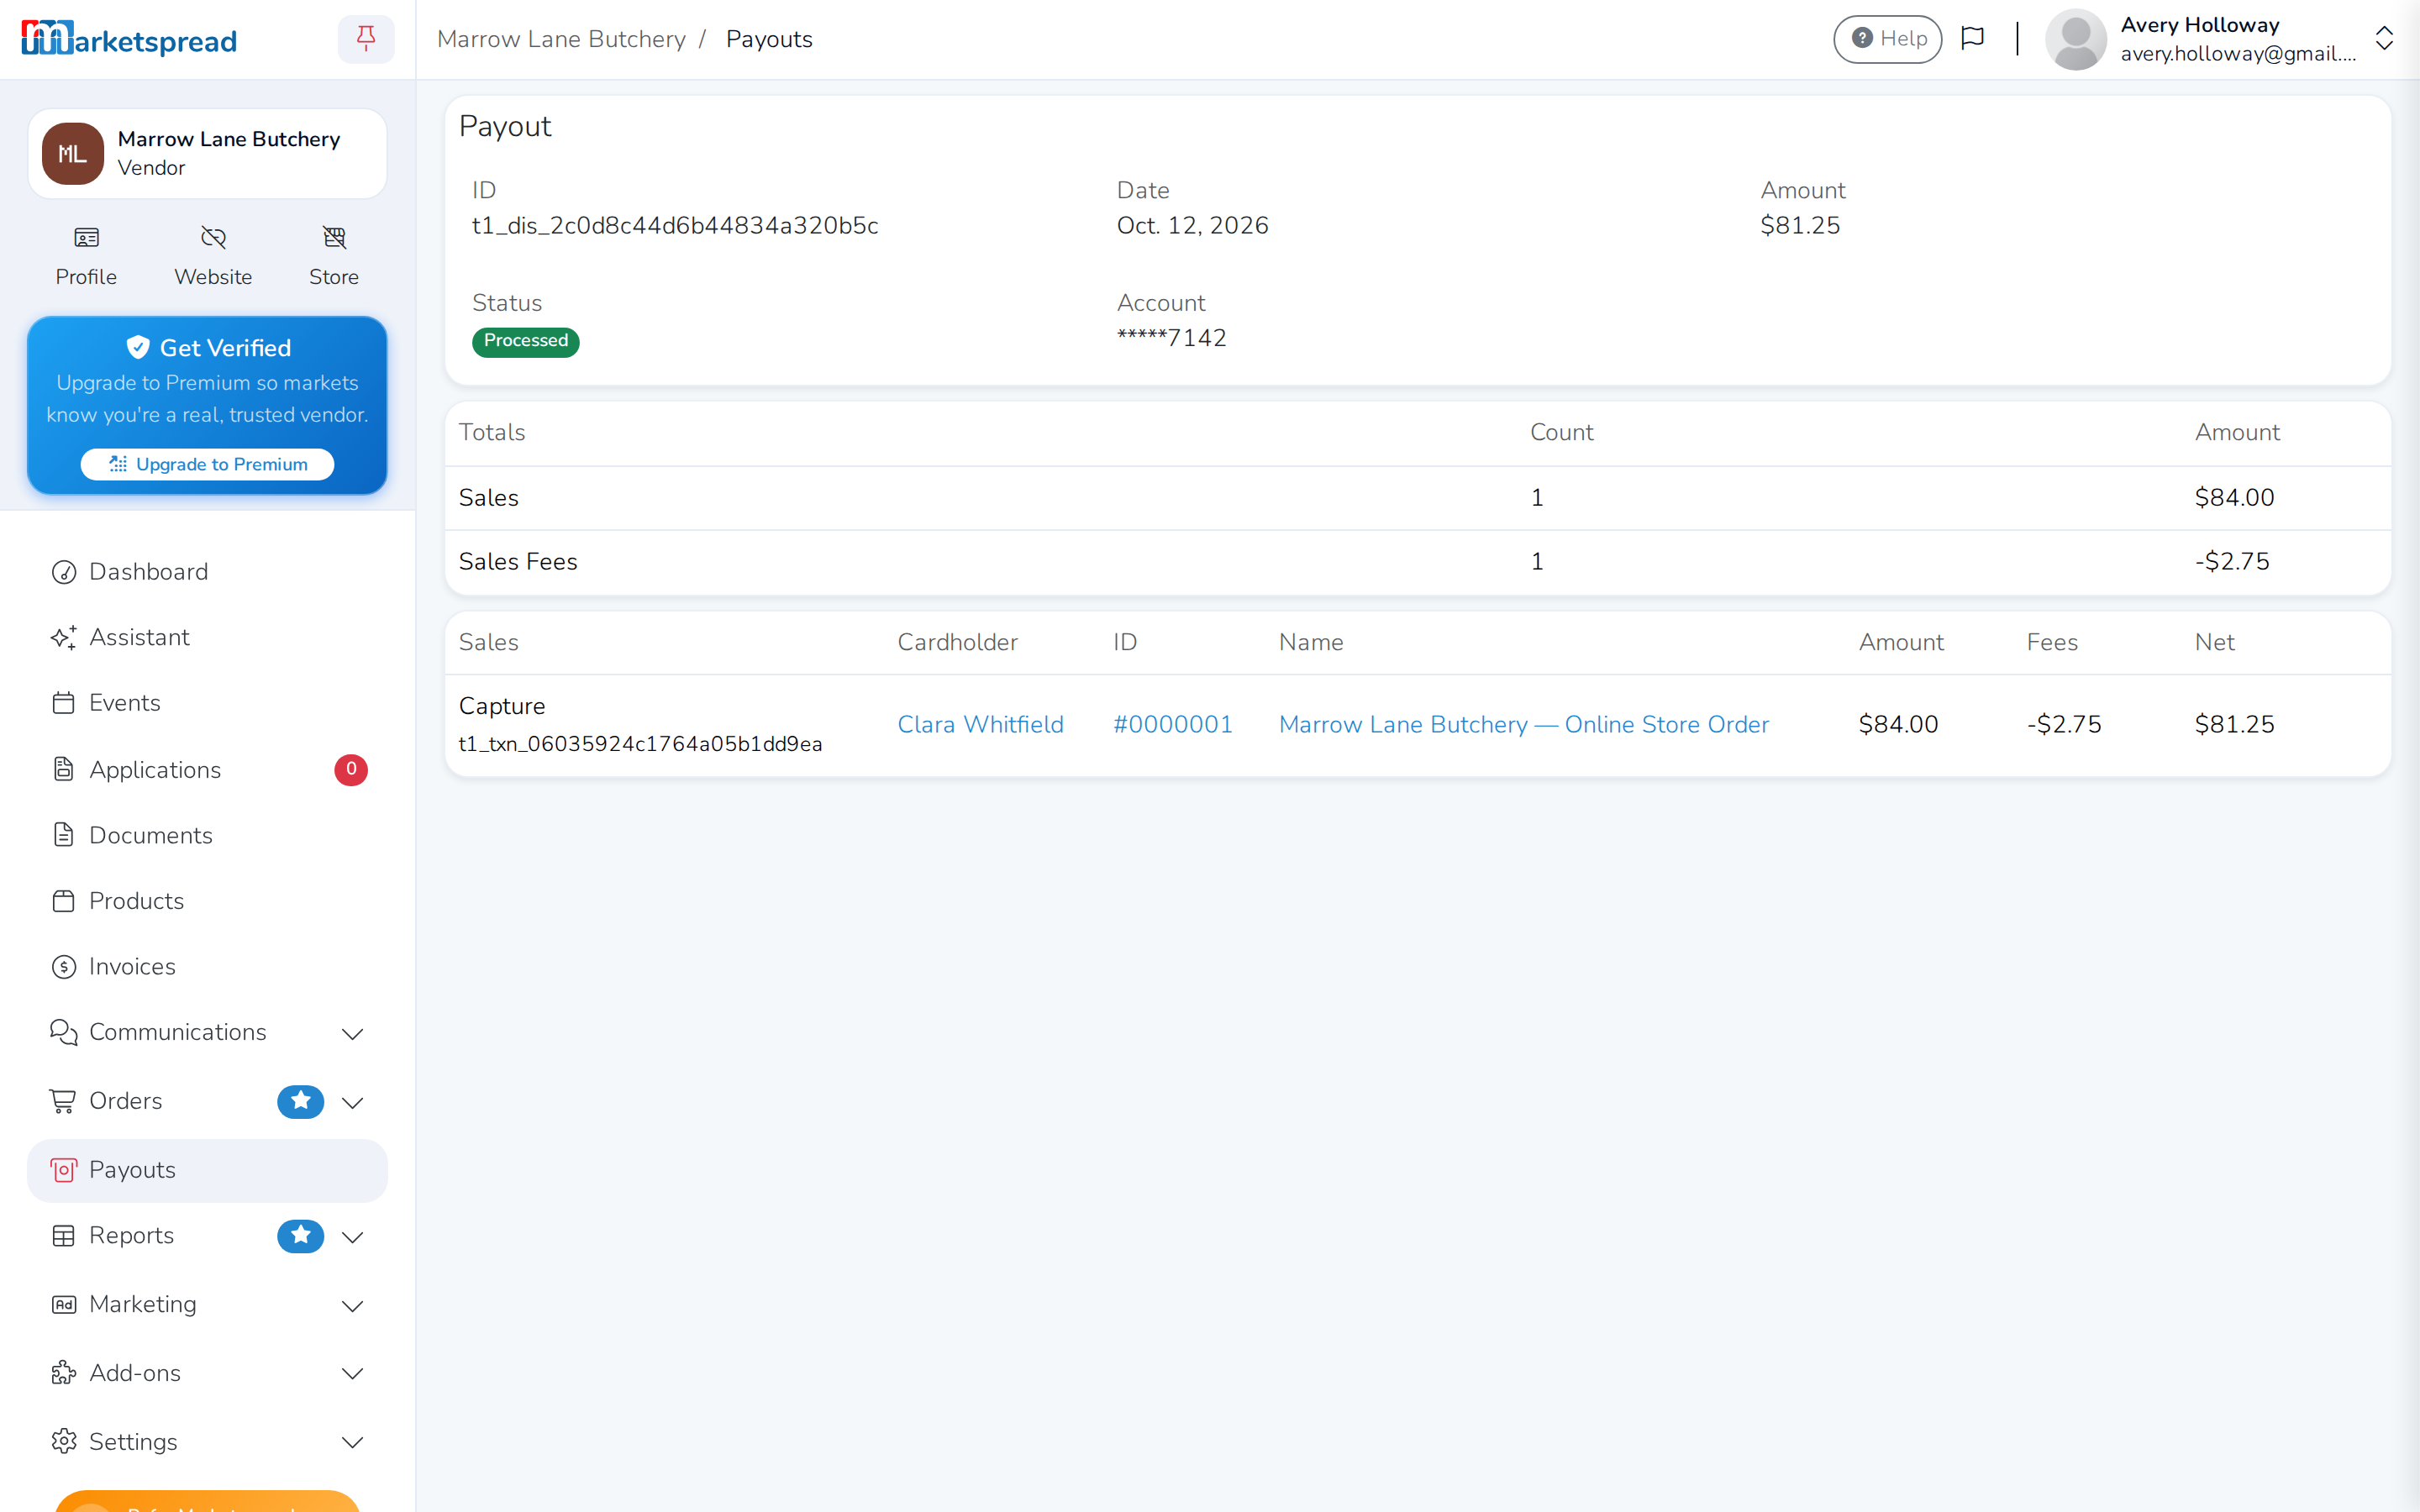The height and width of the screenshot is (1512, 2420).
Task: Click the Sales Fees totals row label
Action: point(518,561)
